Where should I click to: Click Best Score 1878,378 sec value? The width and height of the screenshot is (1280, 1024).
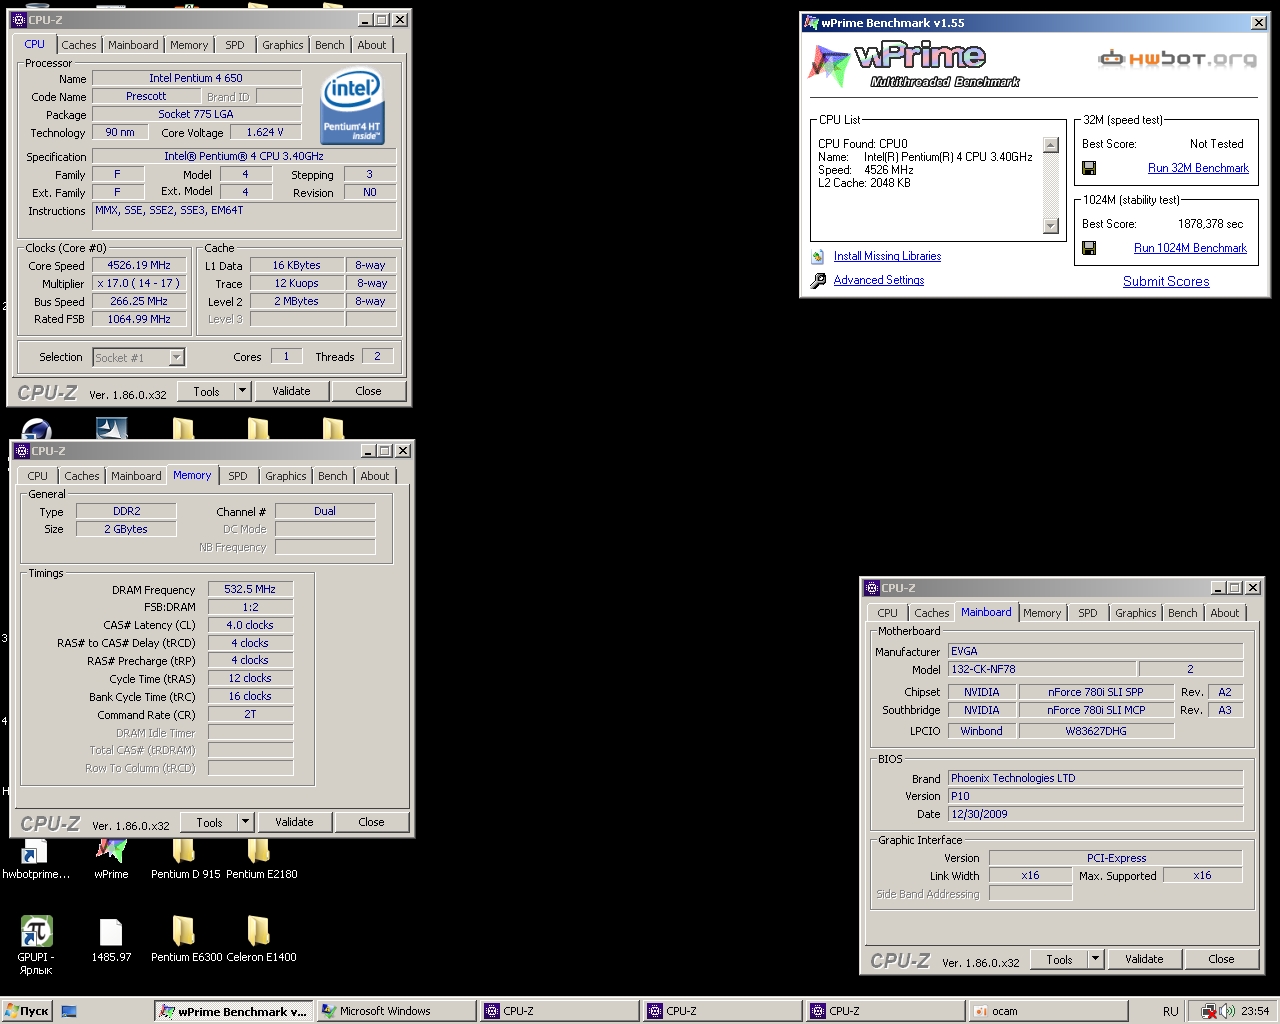coord(1210,224)
